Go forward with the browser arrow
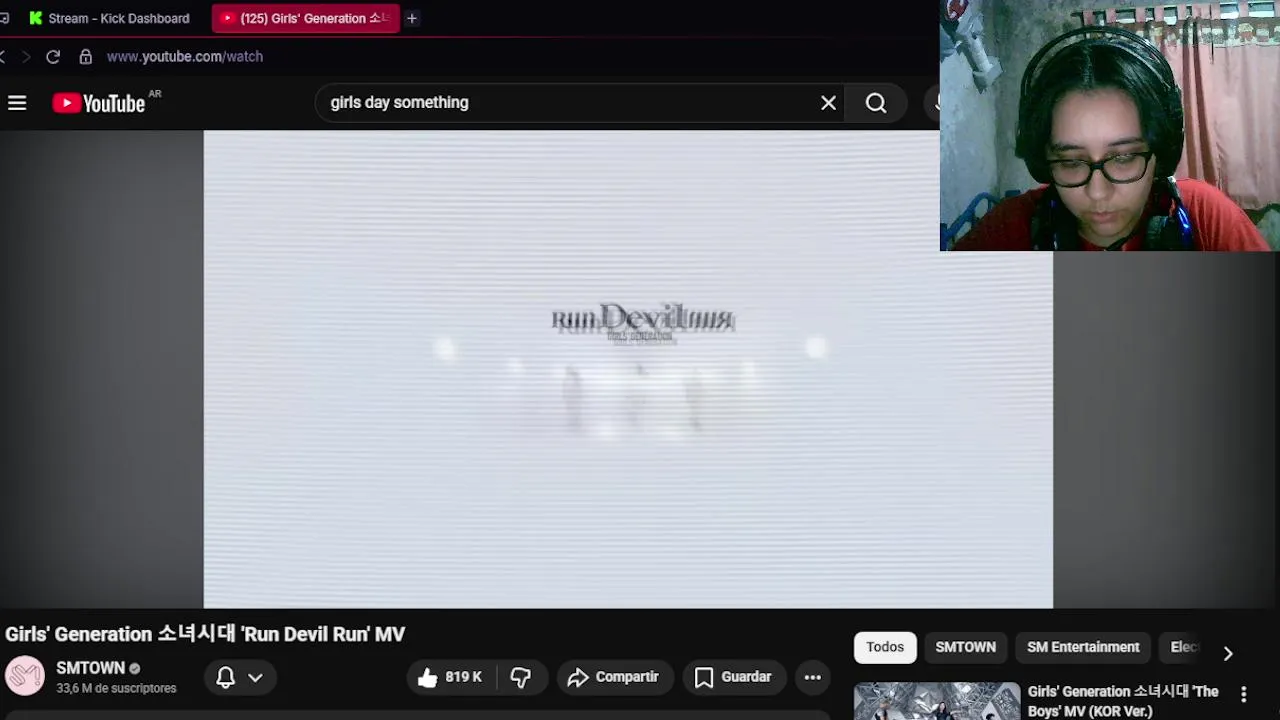Viewport: 1280px width, 720px height. tap(26, 57)
